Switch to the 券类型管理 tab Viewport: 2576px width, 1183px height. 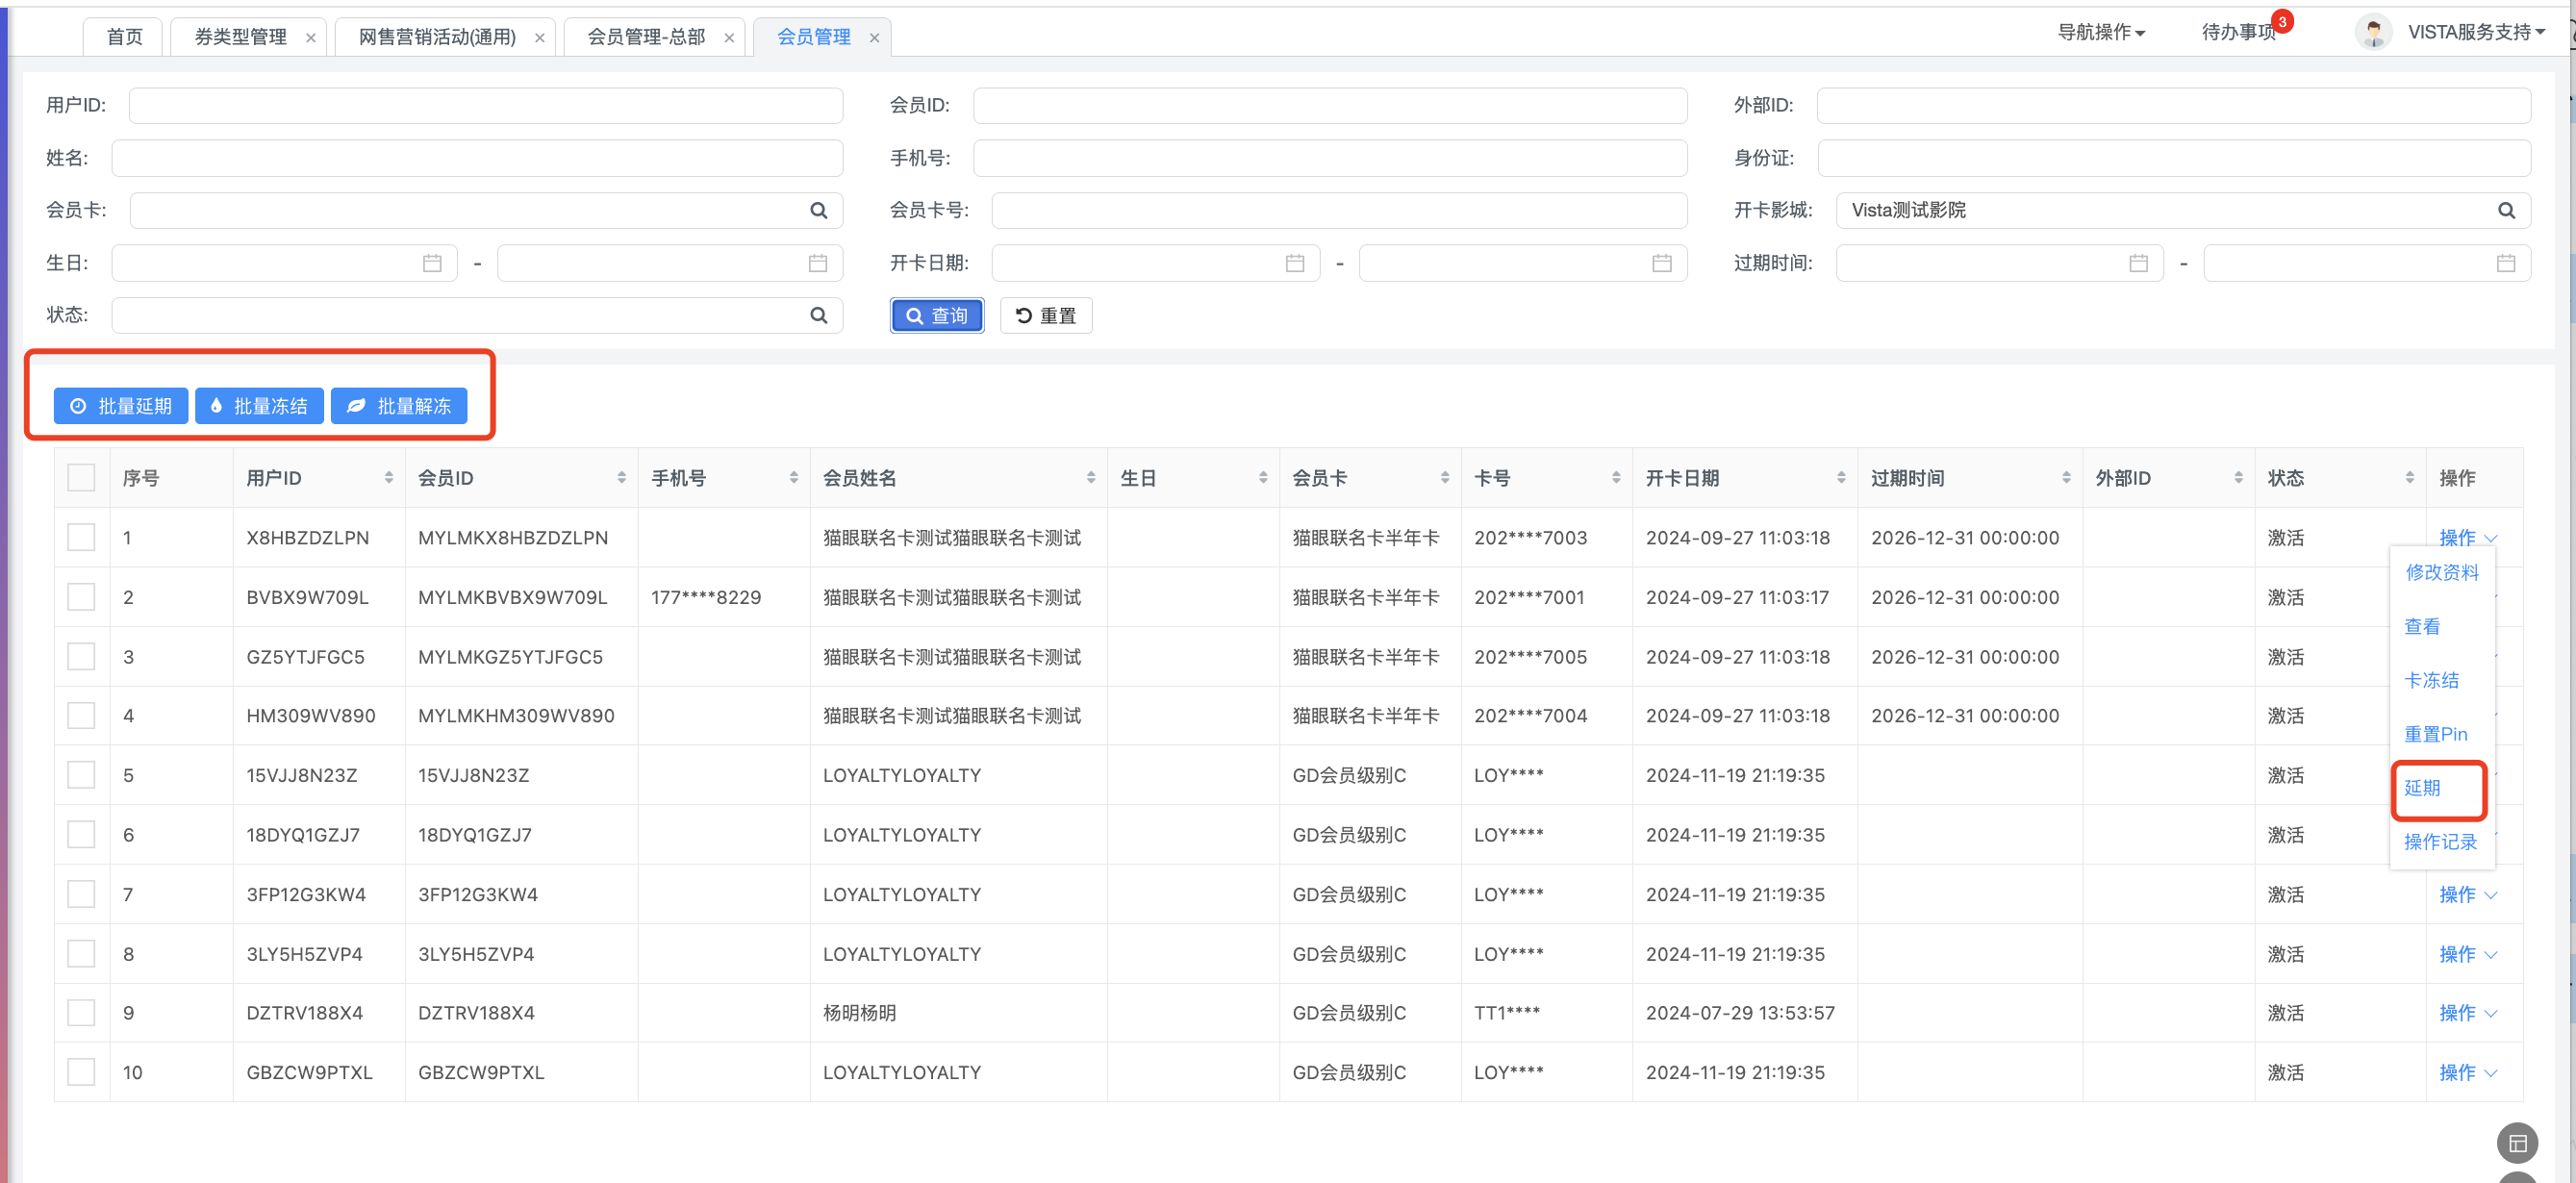240,37
